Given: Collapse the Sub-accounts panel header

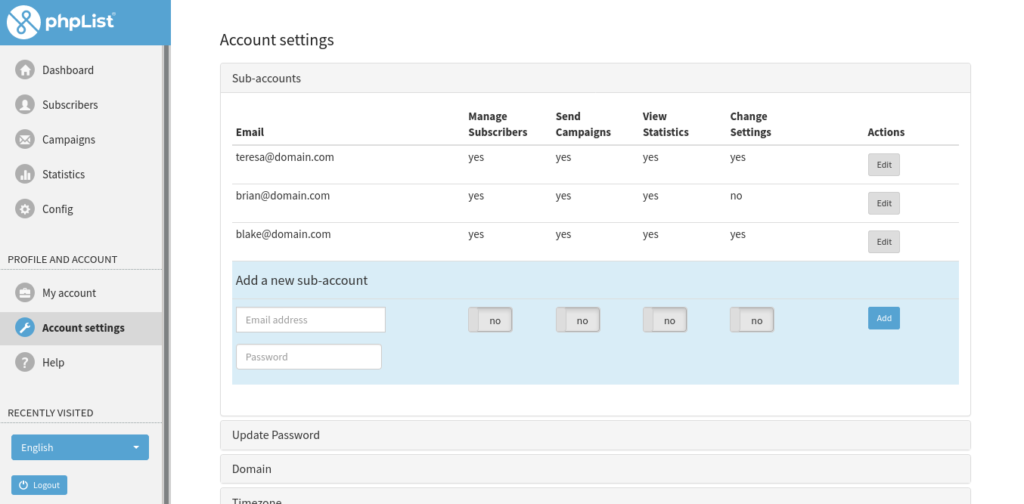Looking at the screenshot, I should click(595, 78).
